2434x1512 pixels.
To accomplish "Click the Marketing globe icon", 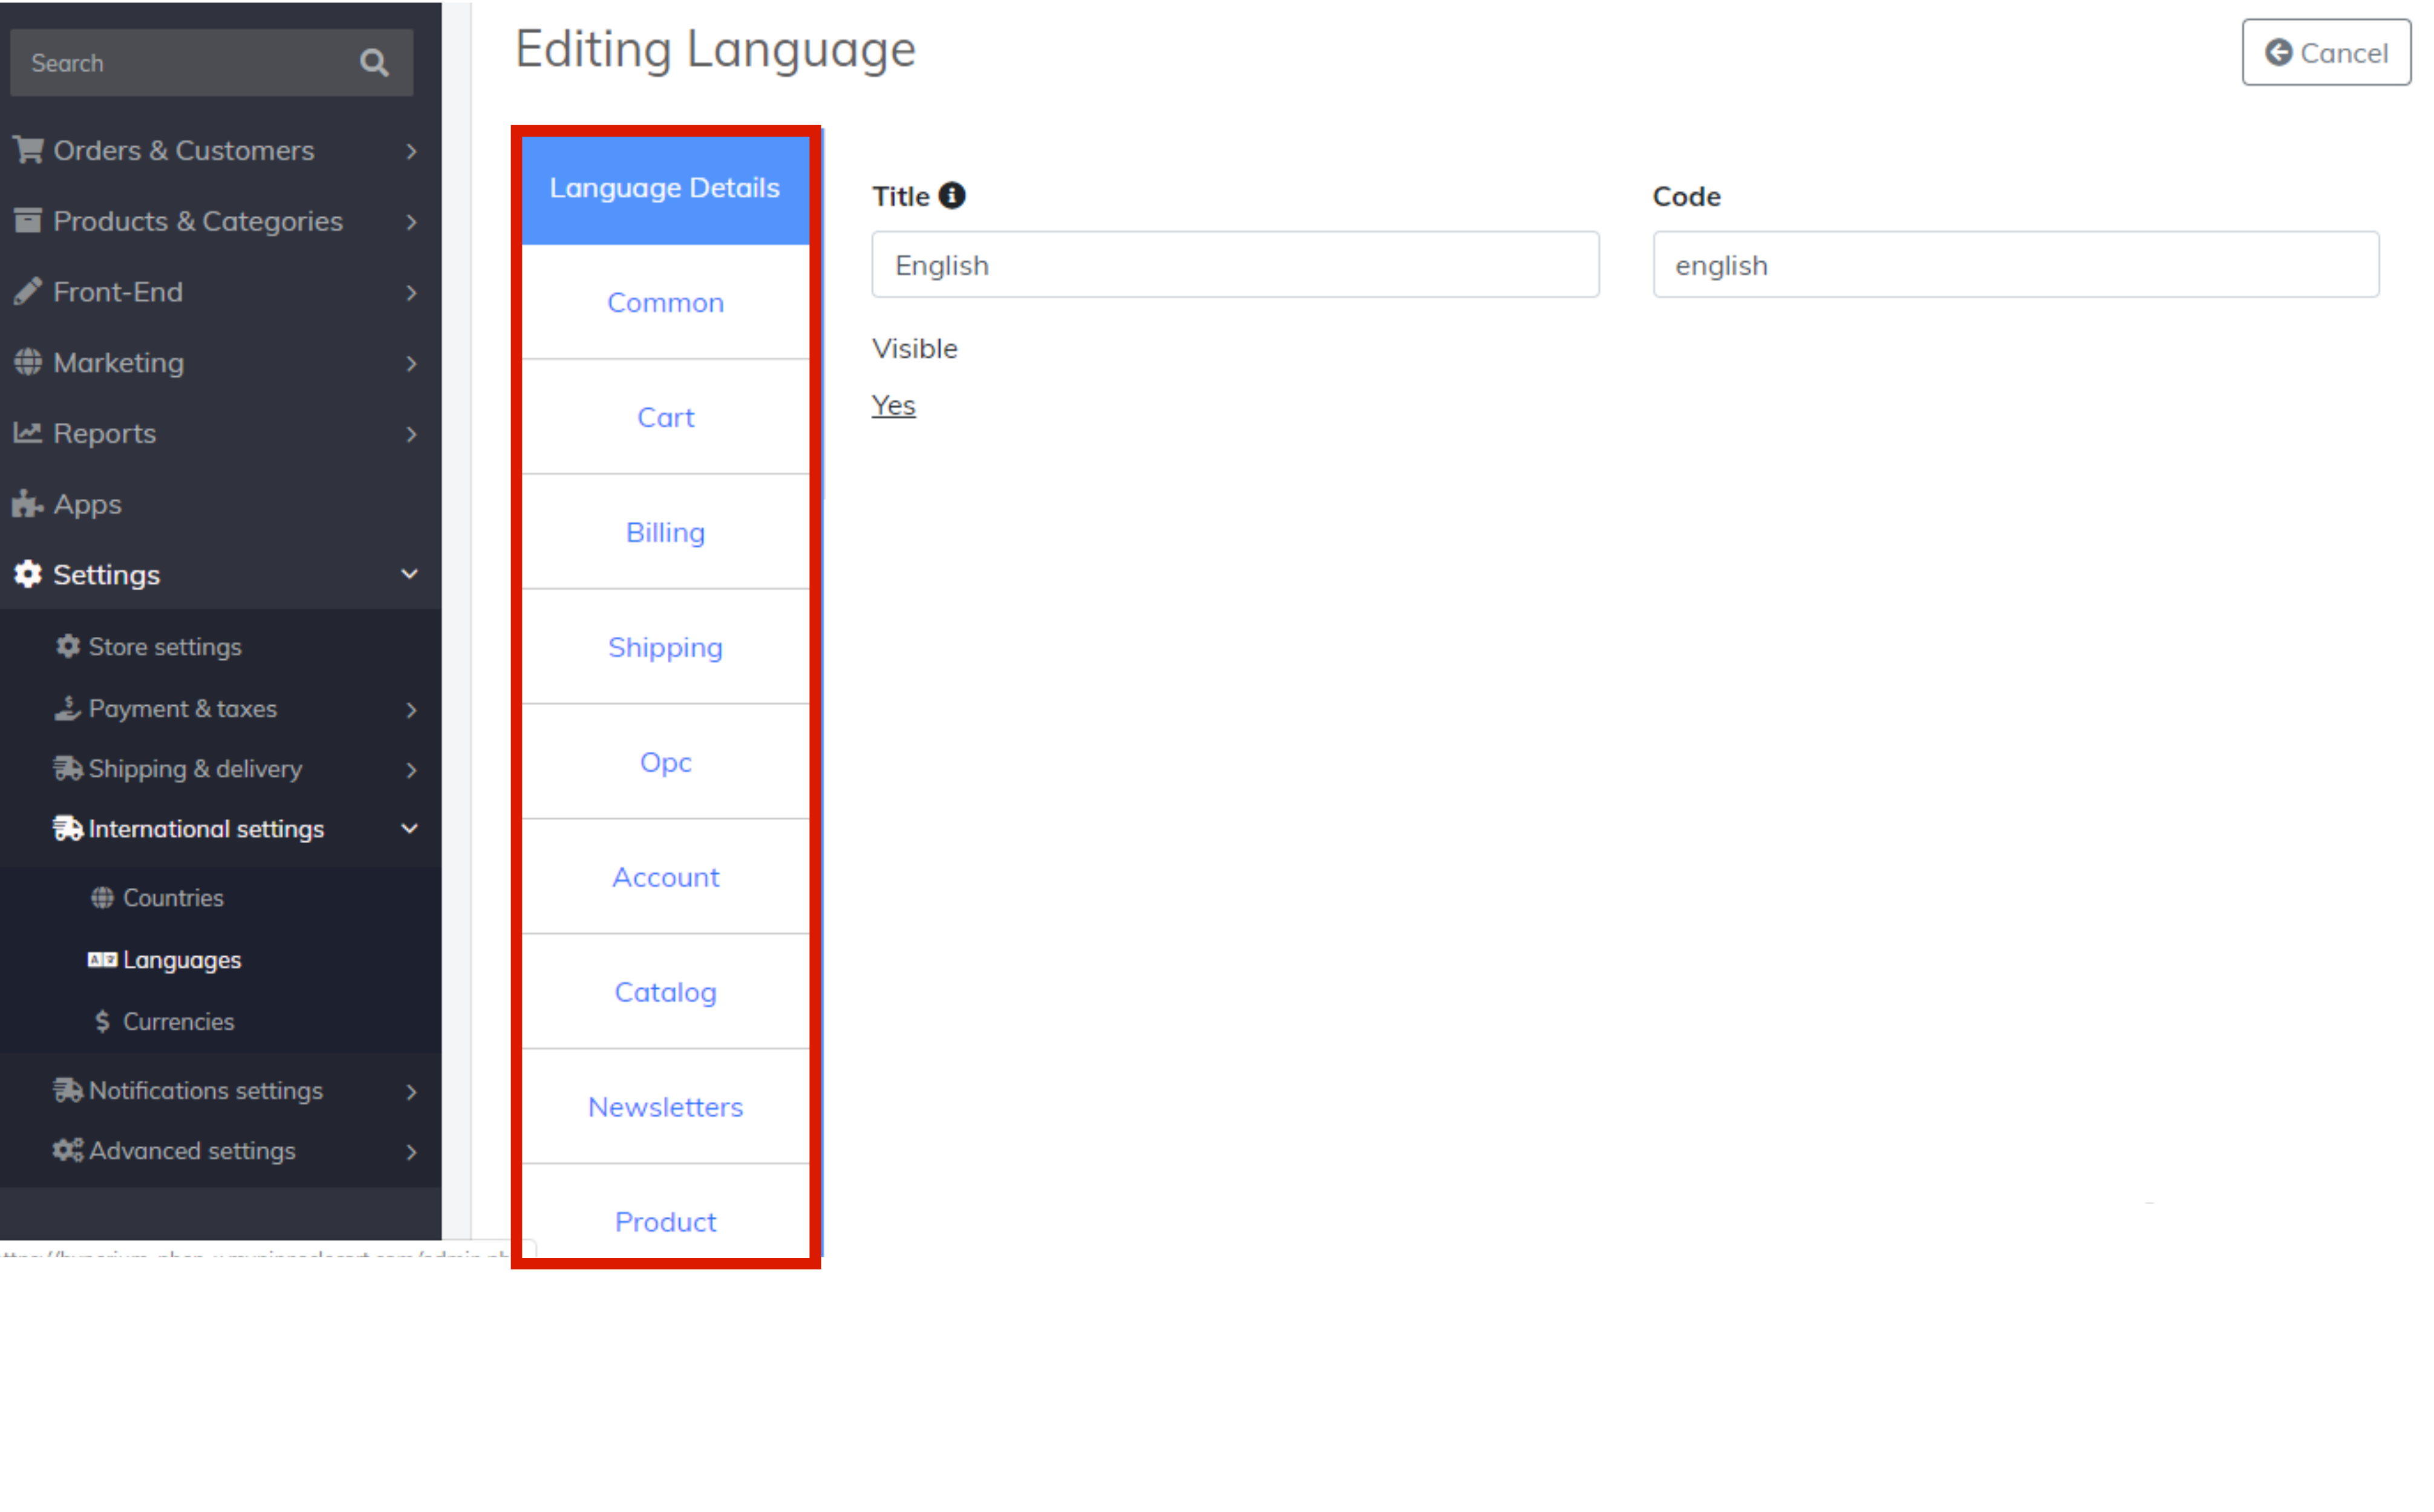I will tap(27, 362).
